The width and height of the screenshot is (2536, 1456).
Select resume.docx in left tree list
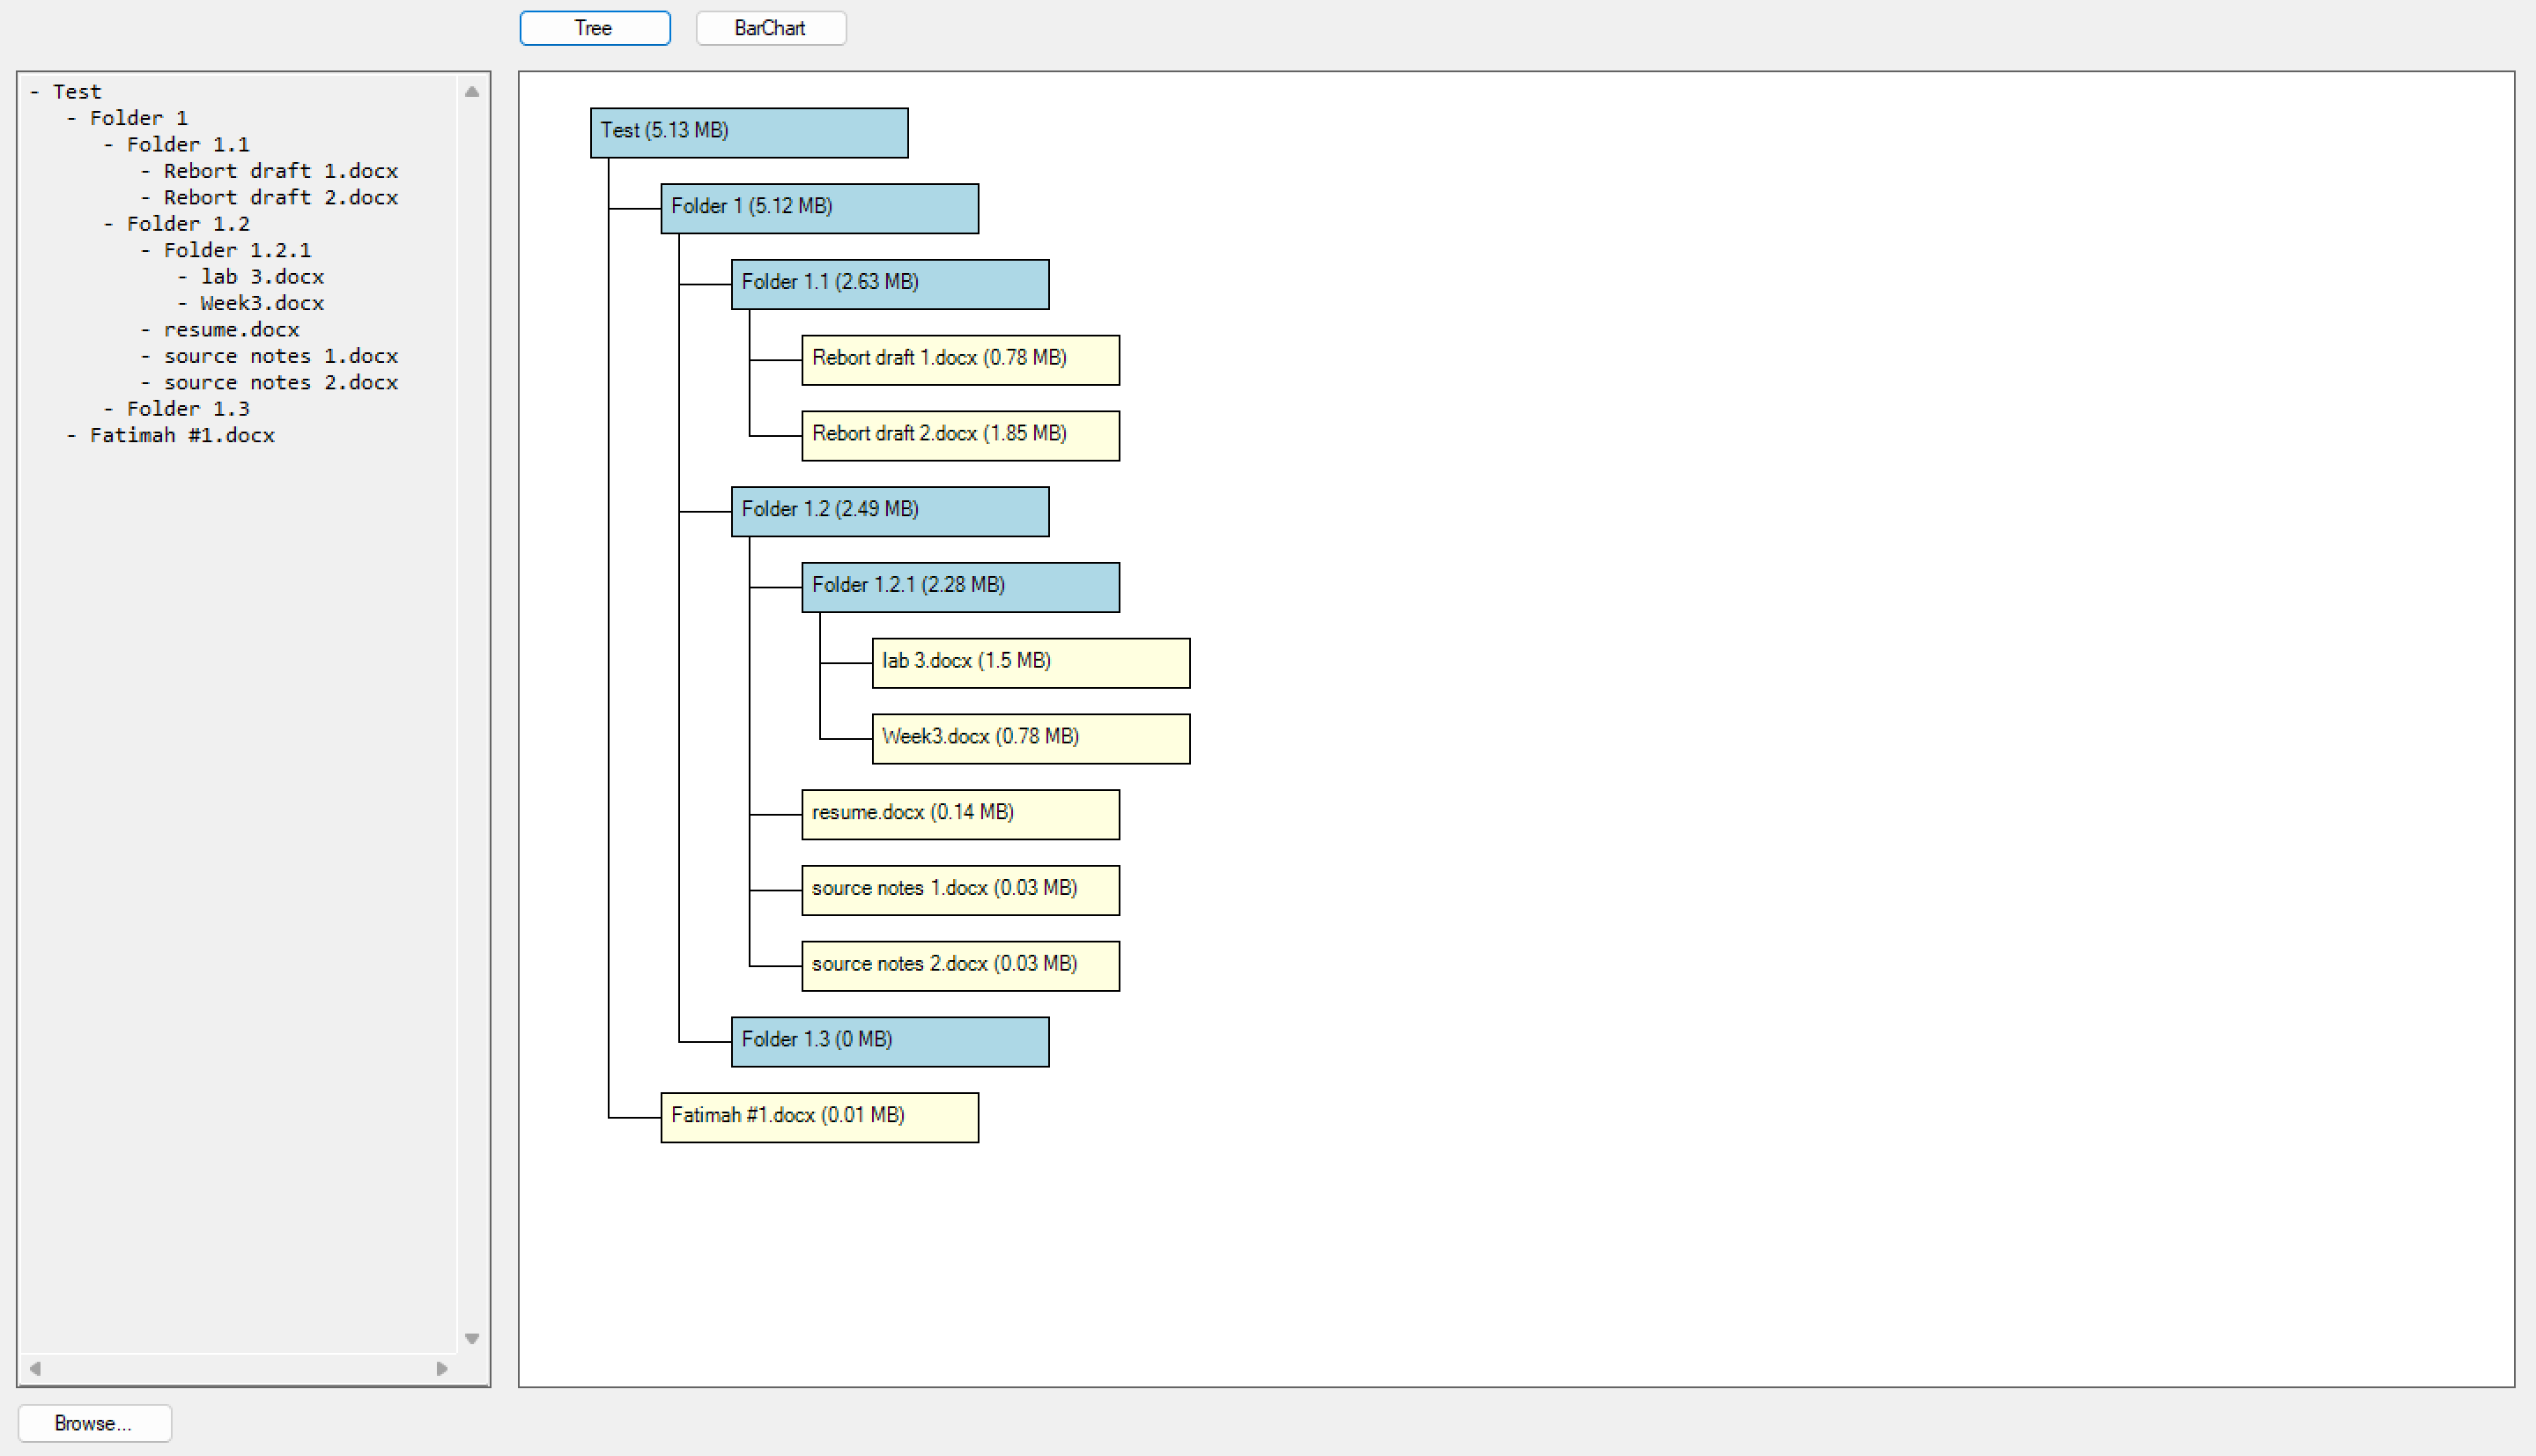pyautogui.click(x=231, y=330)
